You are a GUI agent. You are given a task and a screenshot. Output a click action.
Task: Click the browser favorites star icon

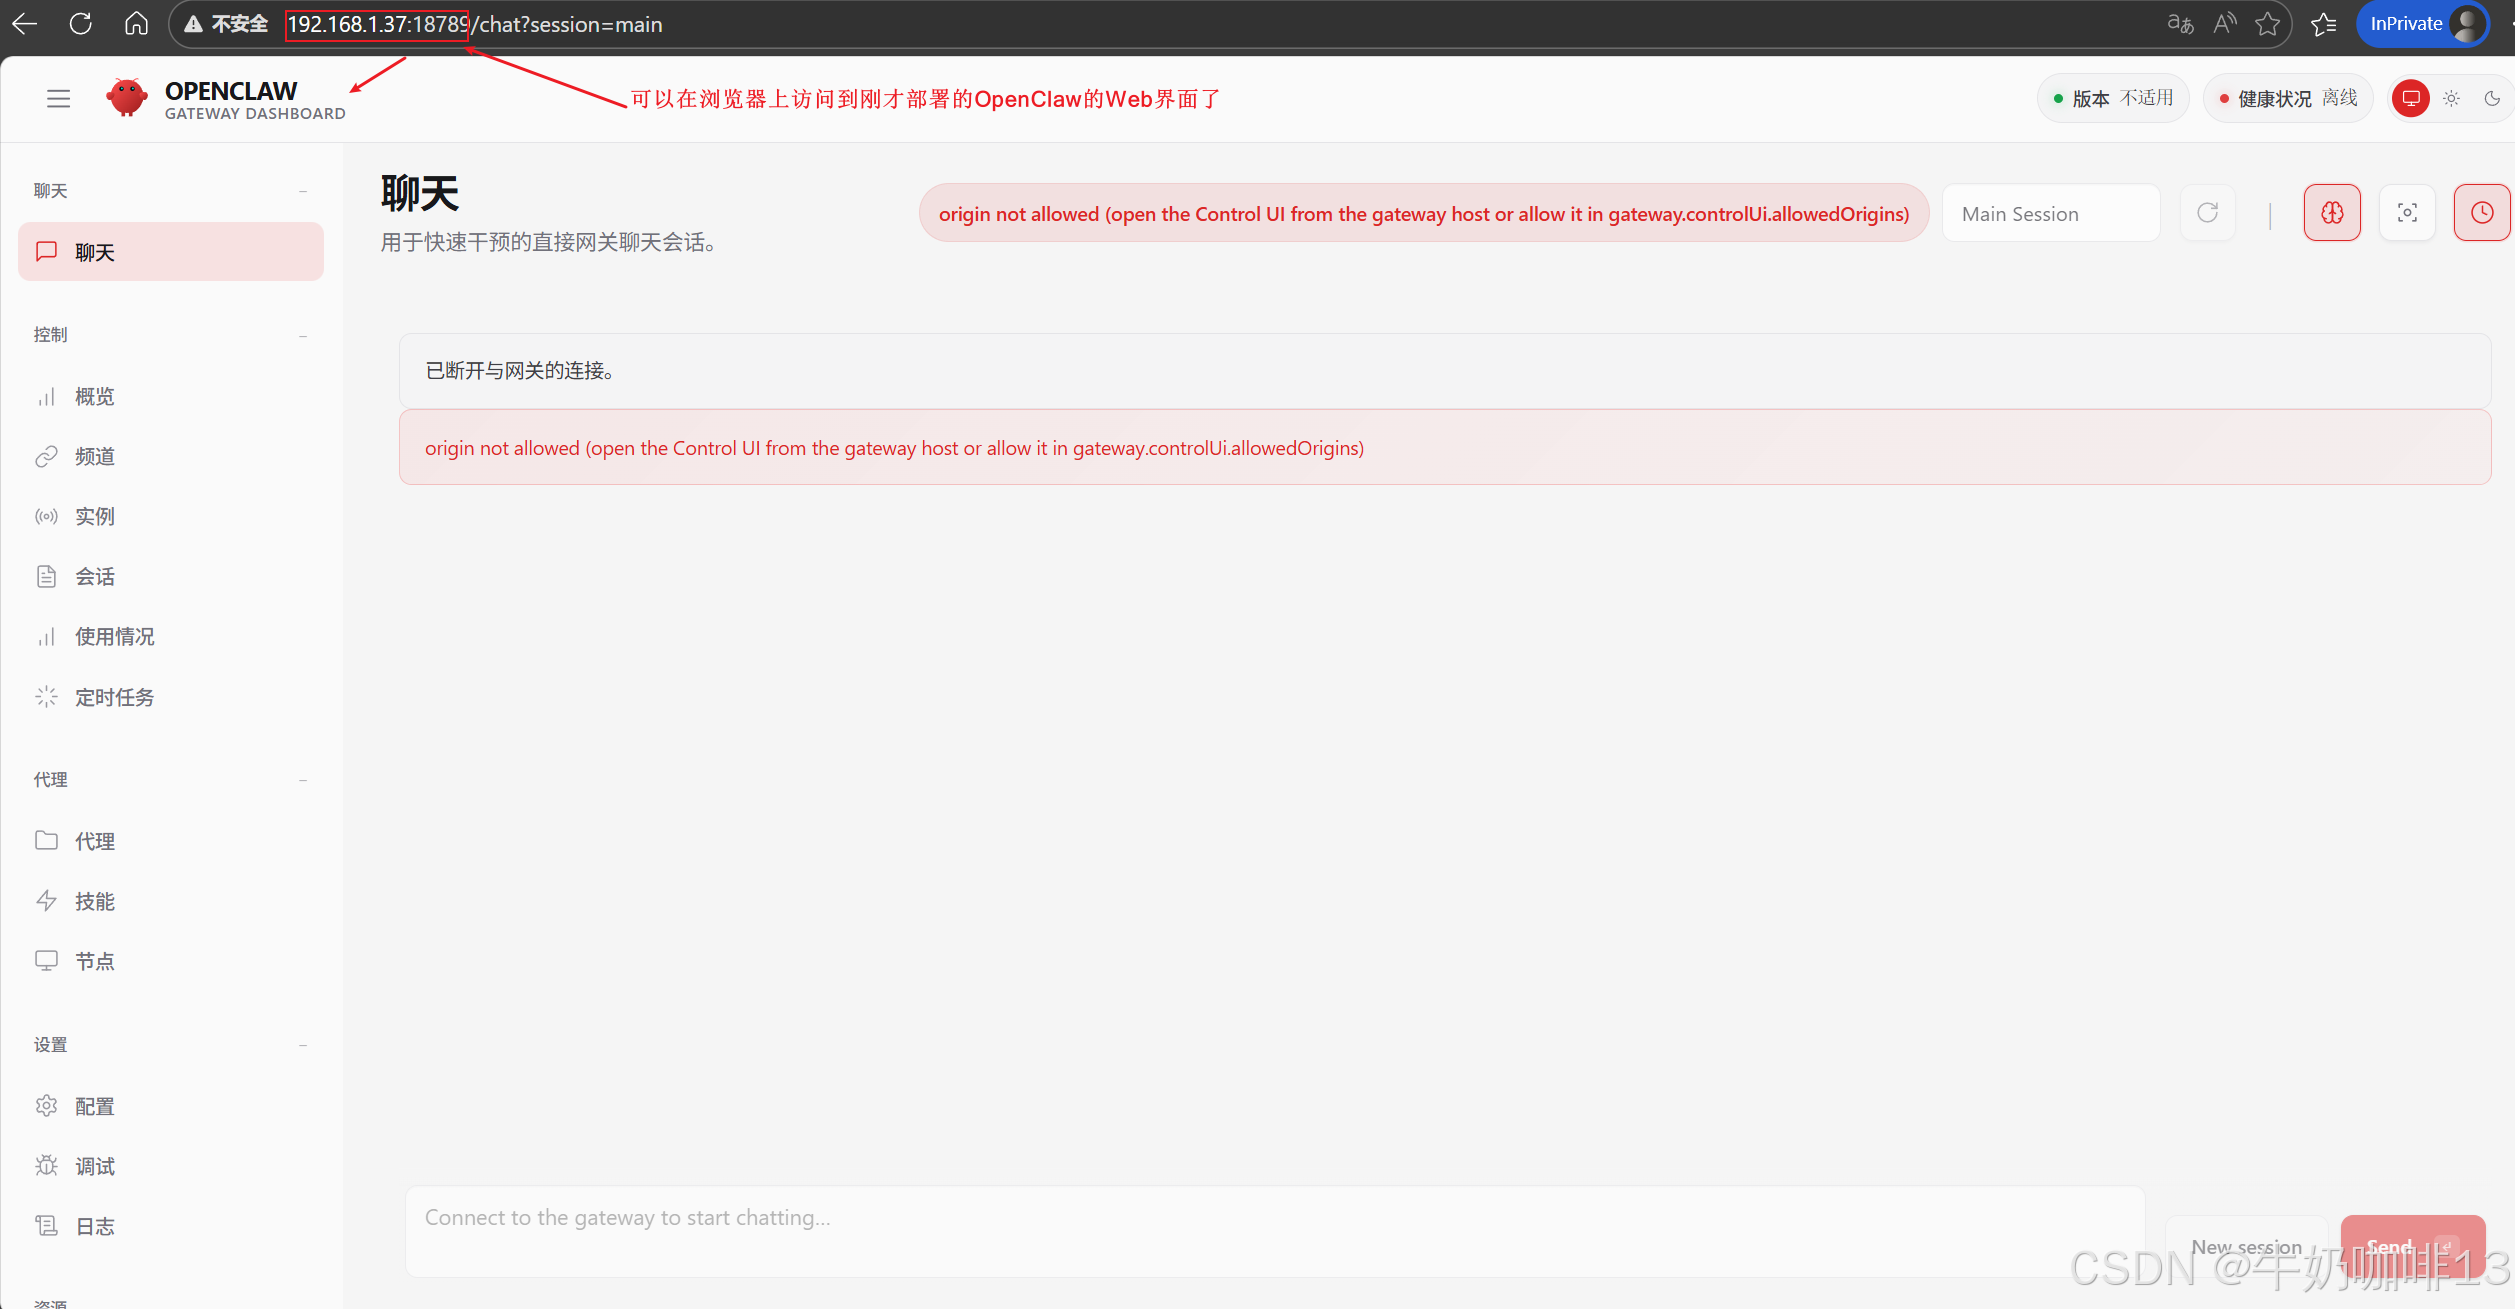coord(2267,24)
